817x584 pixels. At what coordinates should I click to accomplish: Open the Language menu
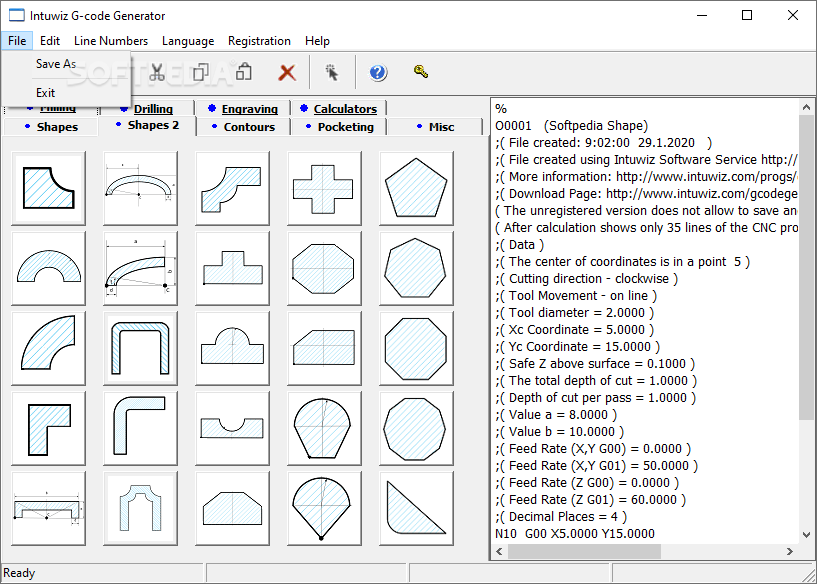188,41
